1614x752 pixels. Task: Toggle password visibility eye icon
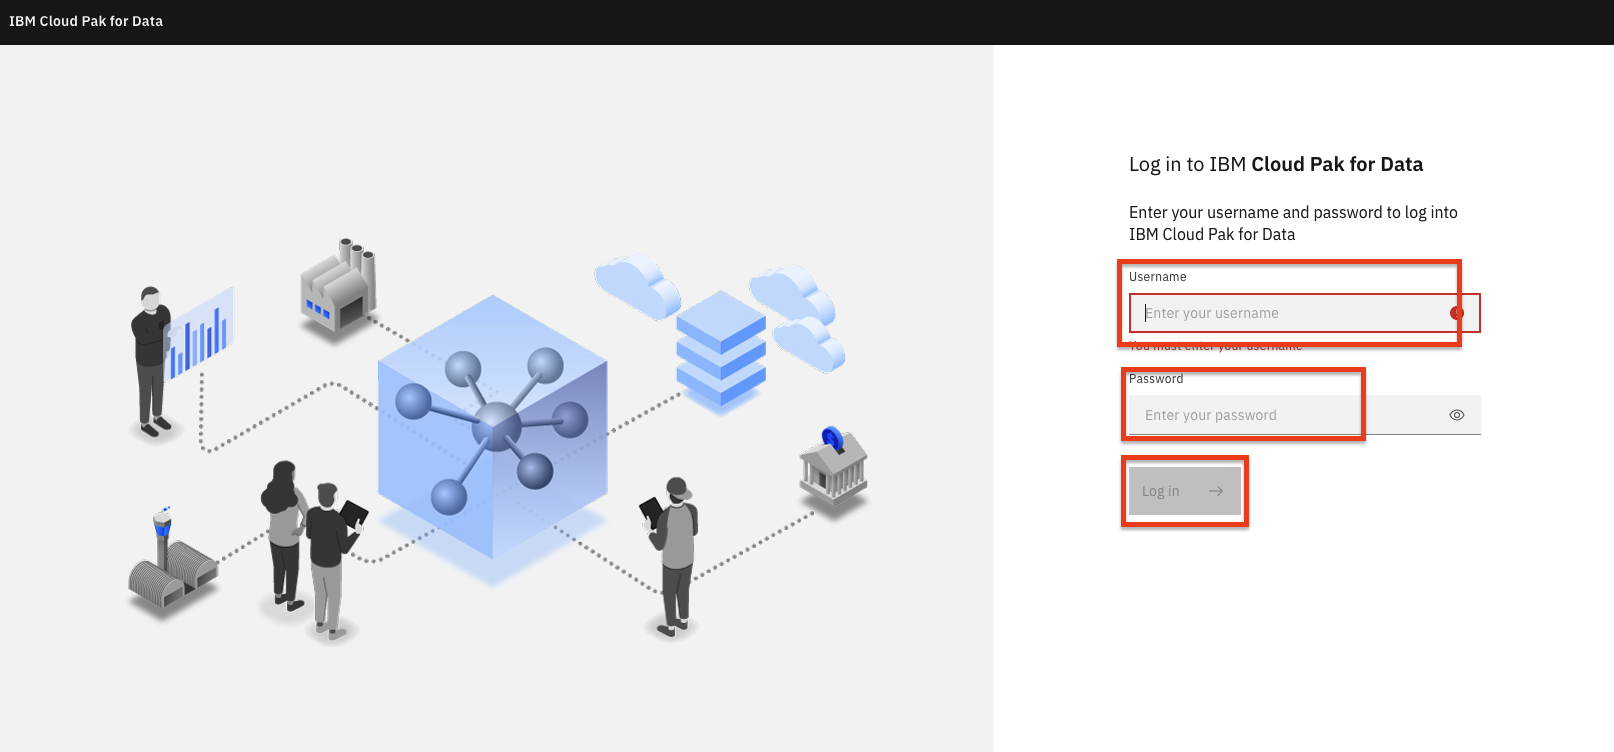pyautogui.click(x=1457, y=415)
